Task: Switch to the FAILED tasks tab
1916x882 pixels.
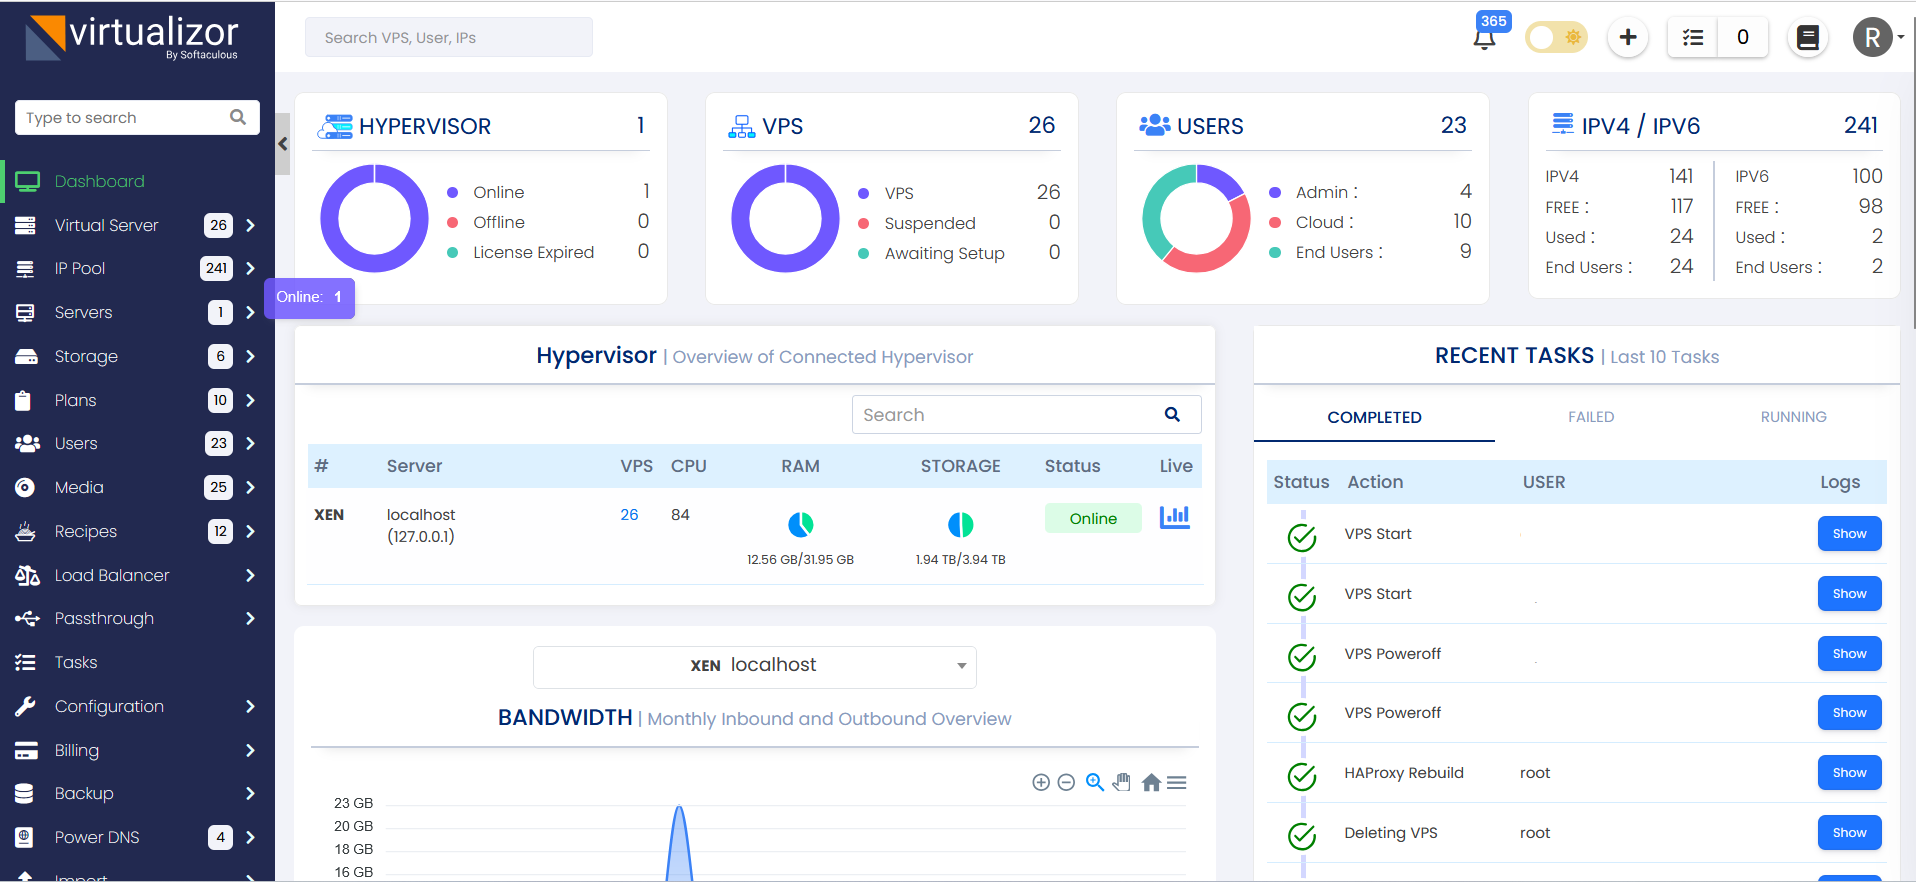Action: (x=1591, y=417)
